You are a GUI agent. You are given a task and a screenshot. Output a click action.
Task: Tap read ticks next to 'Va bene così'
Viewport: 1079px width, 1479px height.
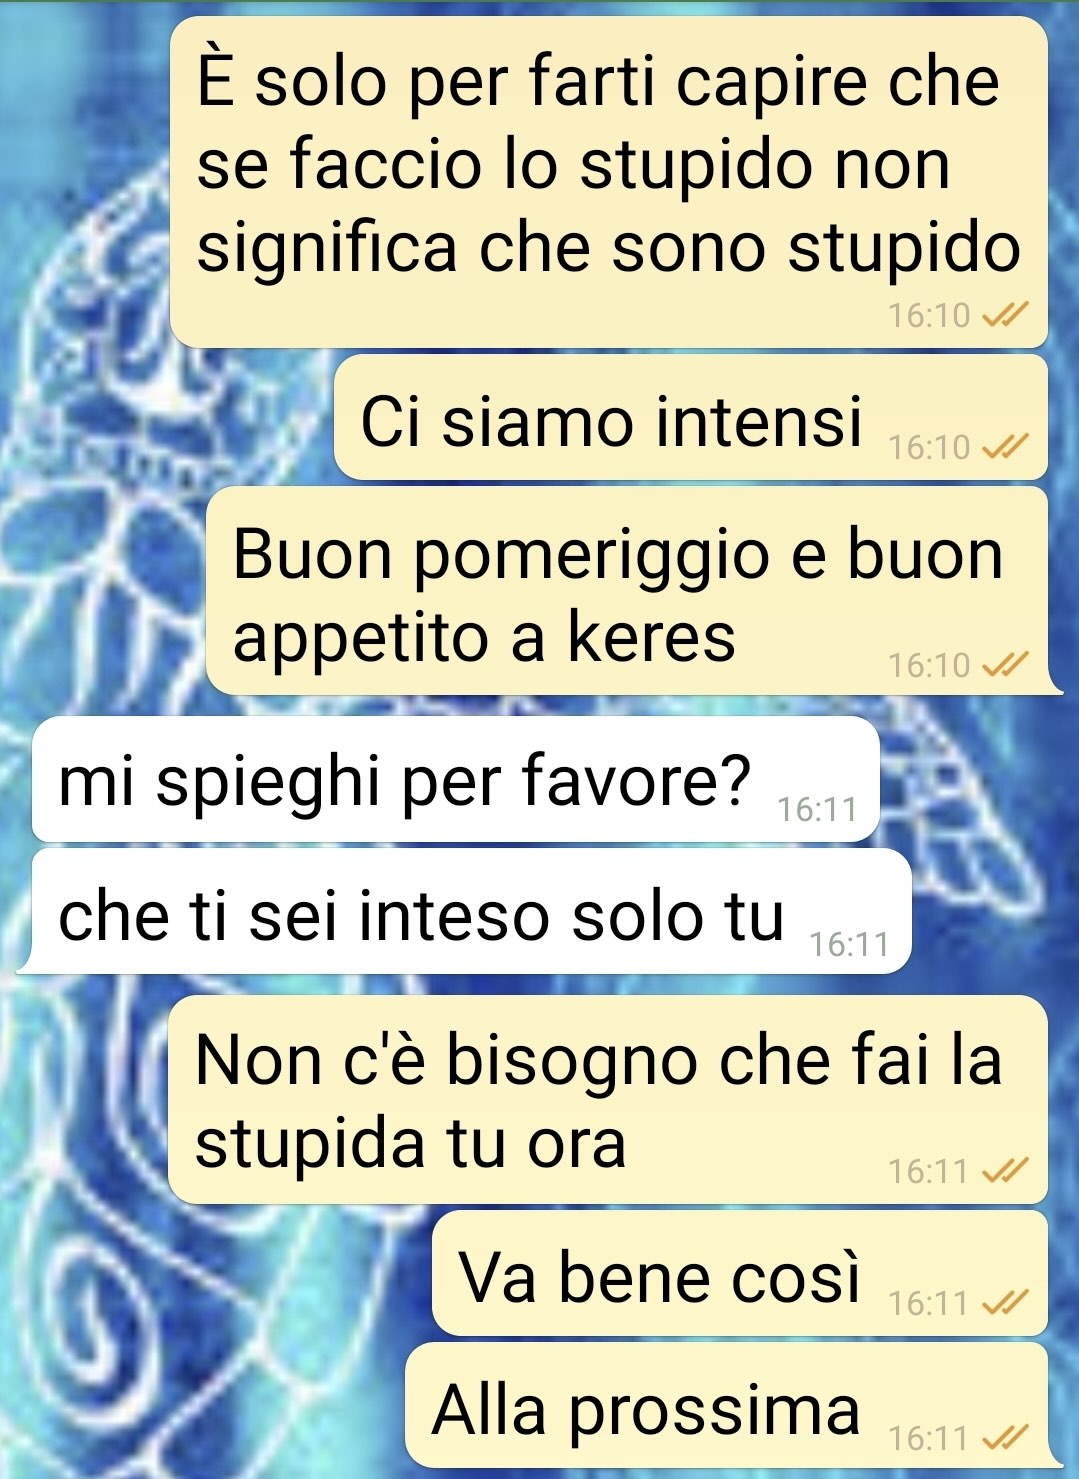(1005, 1303)
